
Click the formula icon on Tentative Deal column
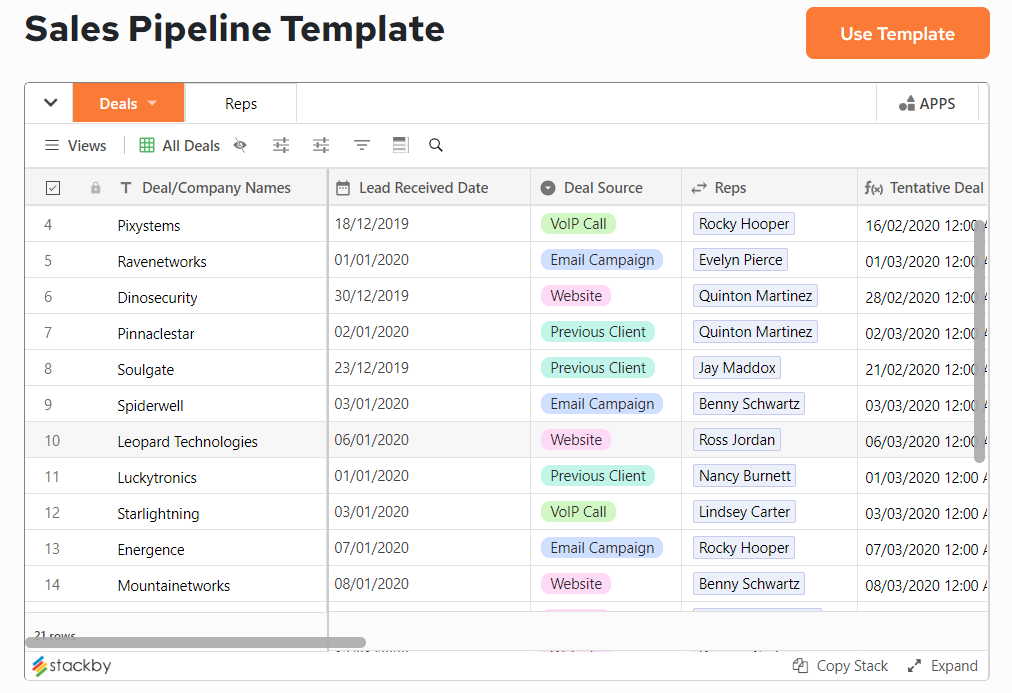point(873,187)
